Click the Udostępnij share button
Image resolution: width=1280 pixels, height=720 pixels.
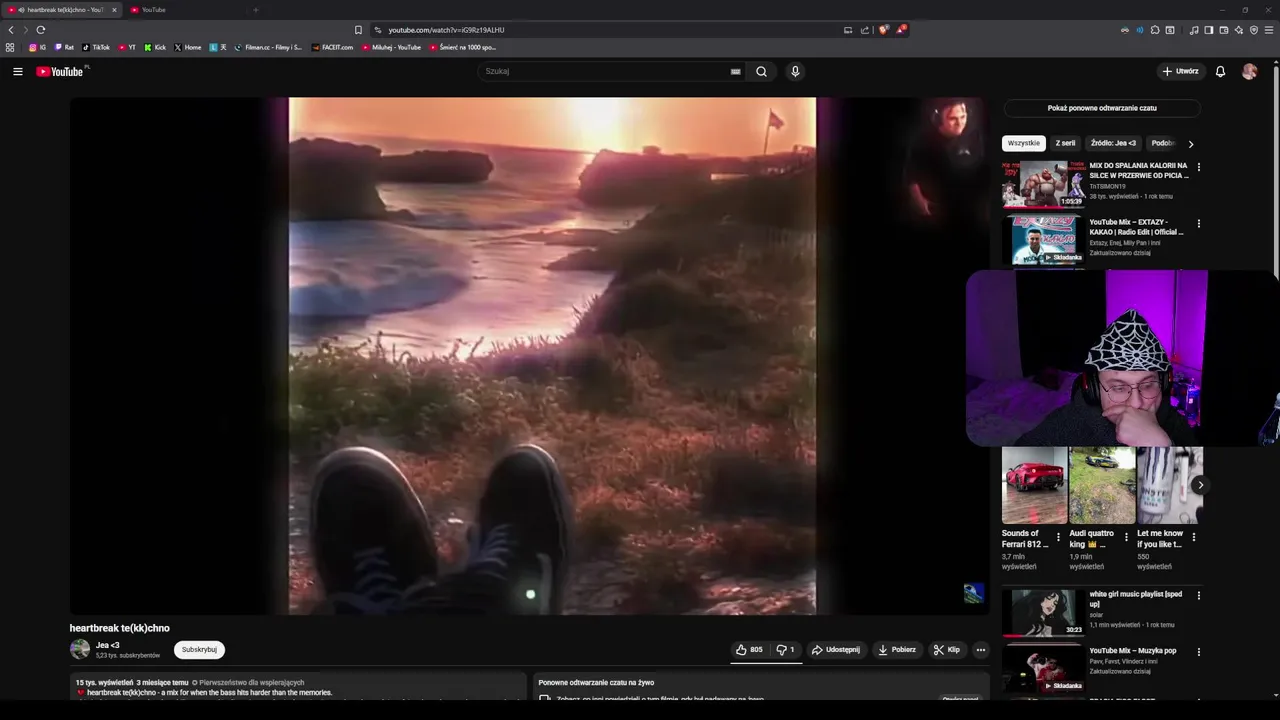click(x=836, y=650)
